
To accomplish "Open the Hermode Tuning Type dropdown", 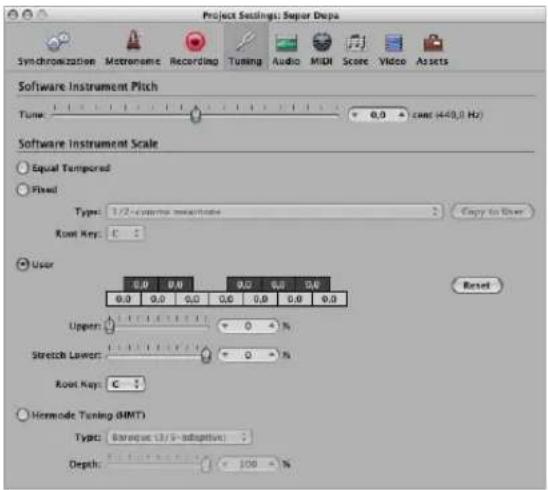I will point(179,437).
